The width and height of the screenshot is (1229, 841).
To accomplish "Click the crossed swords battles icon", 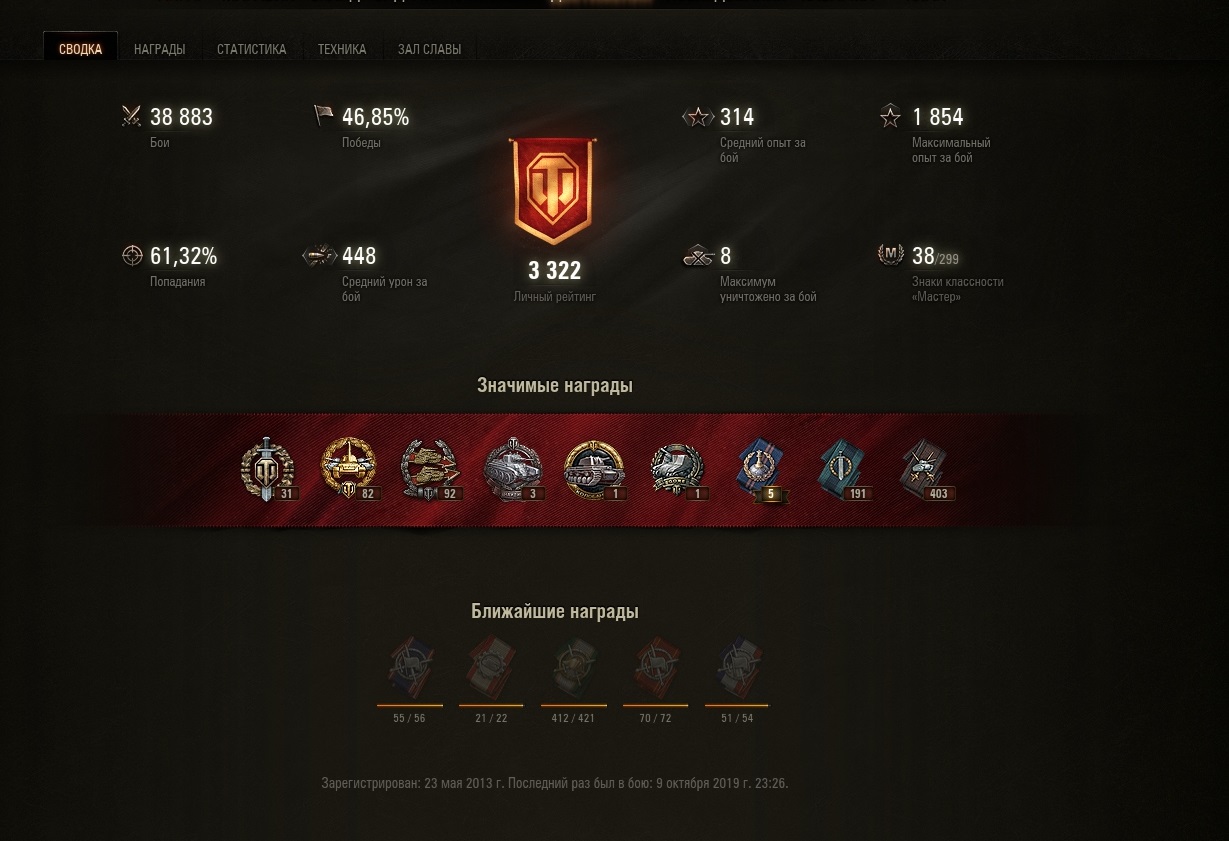I will point(132,116).
